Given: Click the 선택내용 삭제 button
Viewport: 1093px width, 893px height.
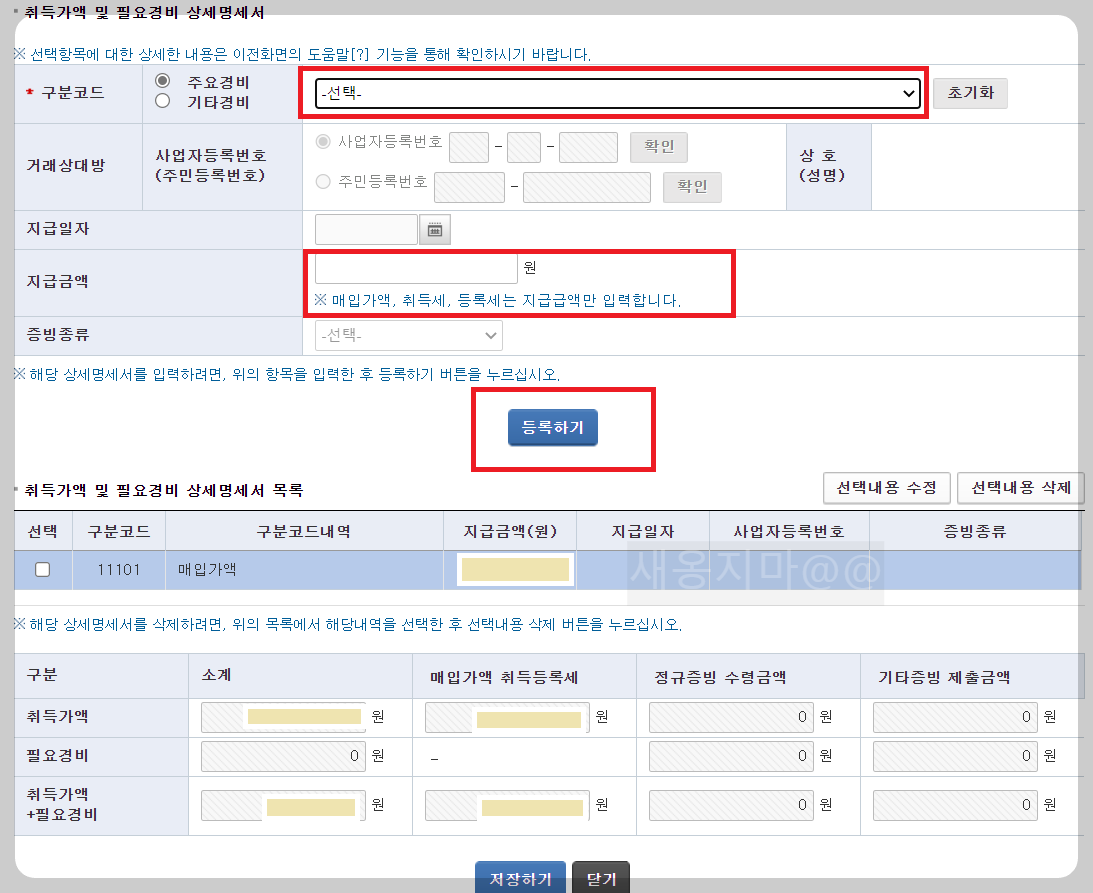Looking at the screenshot, I should point(1020,488).
